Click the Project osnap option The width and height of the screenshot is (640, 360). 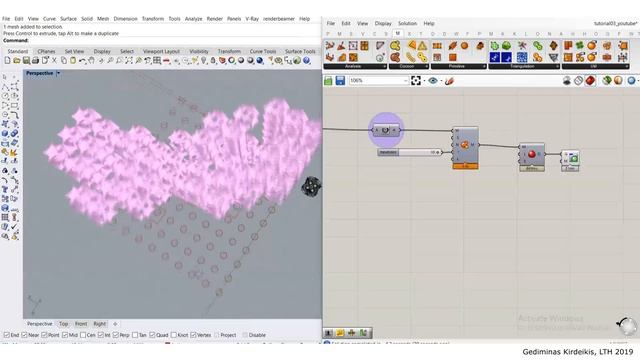coord(225,335)
